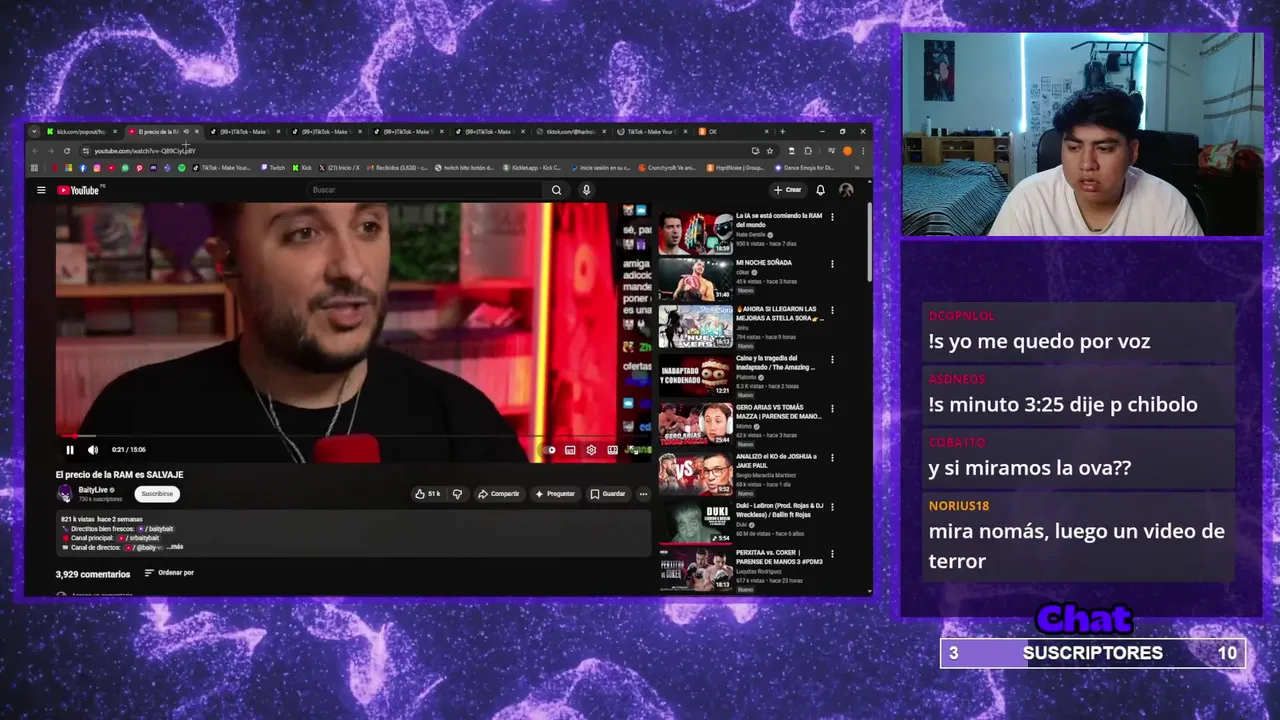
Task: Open the BaityLive channel name link
Action: [x=93, y=490]
